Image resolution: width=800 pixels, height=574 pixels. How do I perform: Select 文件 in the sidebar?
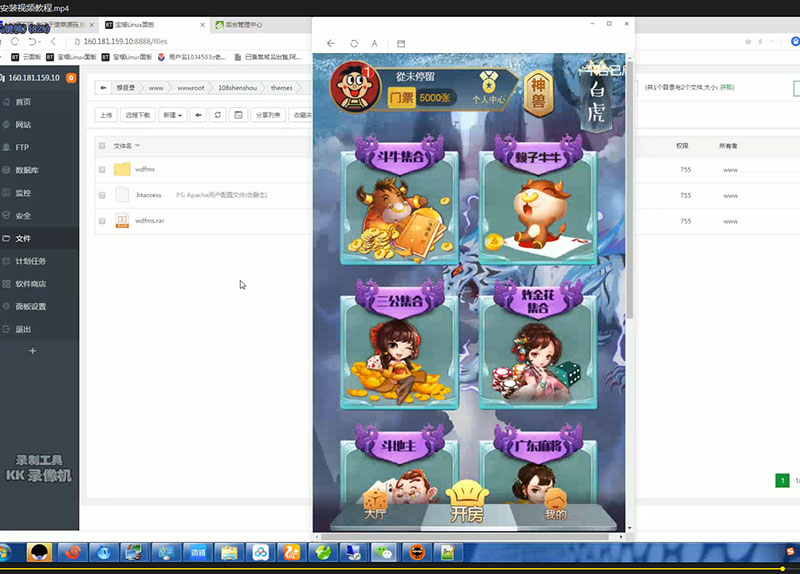23,238
